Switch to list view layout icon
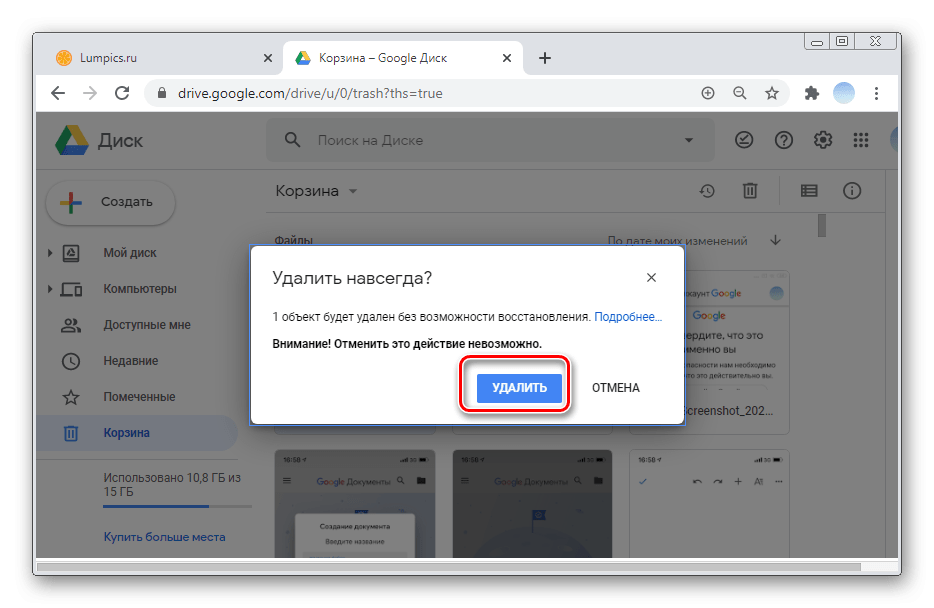 [x=809, y=191]
